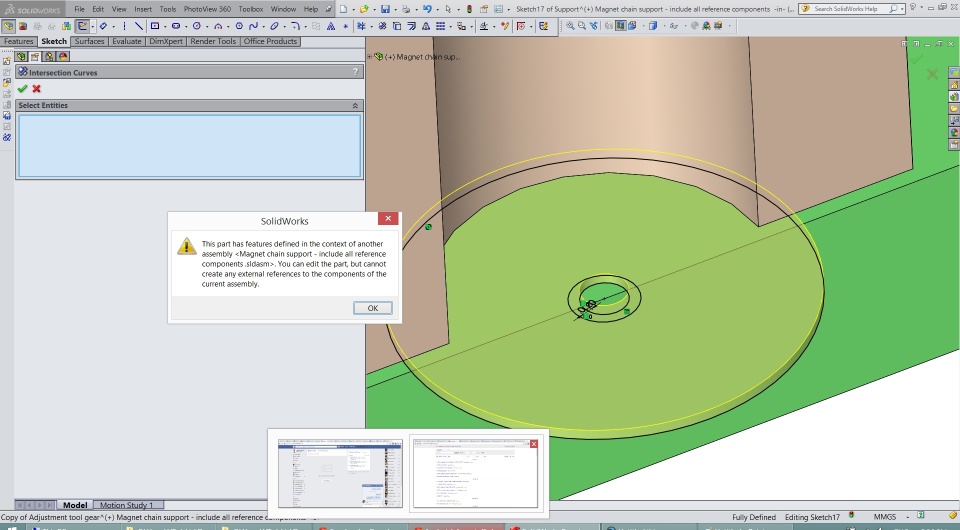This screenshot has width=960, height=530.
Task: Switch to the Features tab
Action: coord(18,42)
